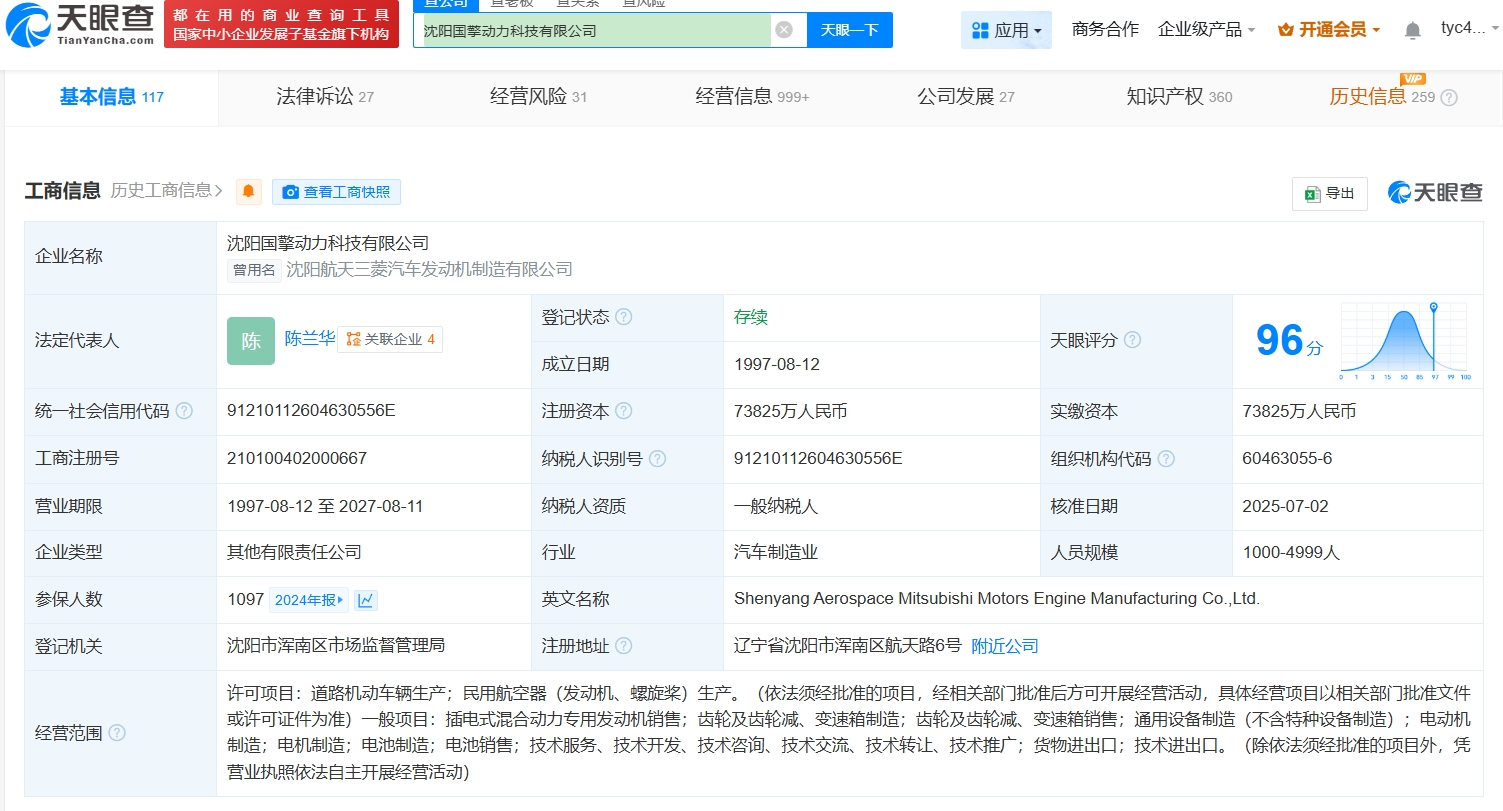Image resolution: width=1503 pixels, height=811 pixels.
Task: Click the orange monitoring bell icon
Action: pyautogui.click(x=248, y=192)
